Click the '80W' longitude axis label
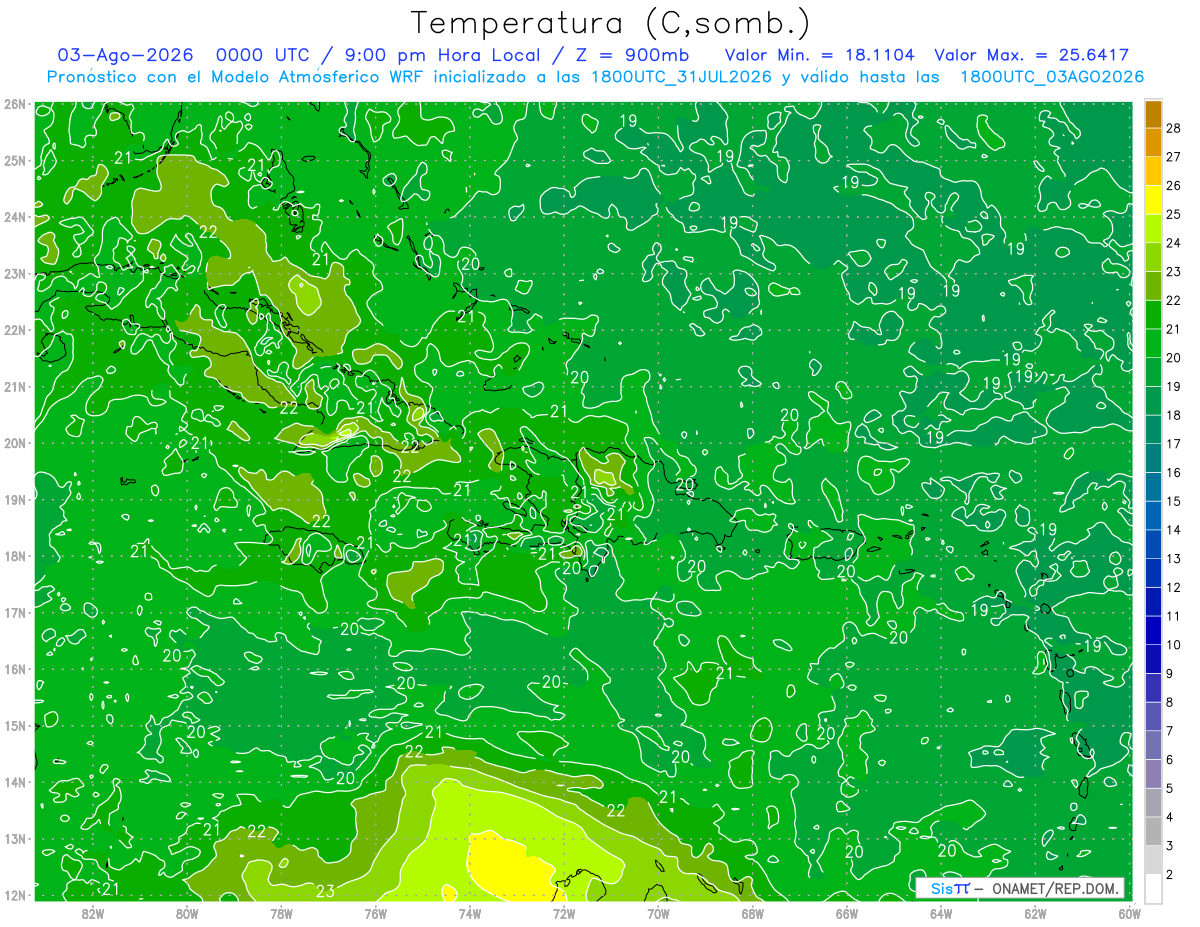 [186, 913]
